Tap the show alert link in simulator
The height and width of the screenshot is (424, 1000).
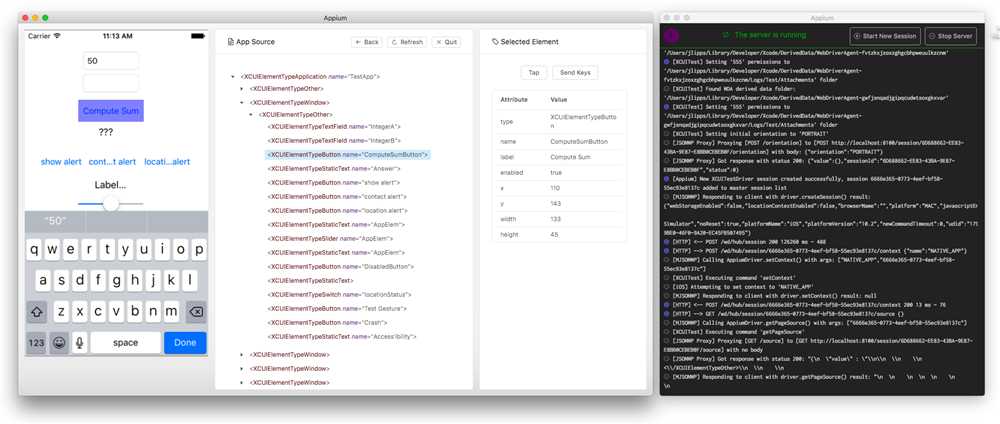coord(61,162)
